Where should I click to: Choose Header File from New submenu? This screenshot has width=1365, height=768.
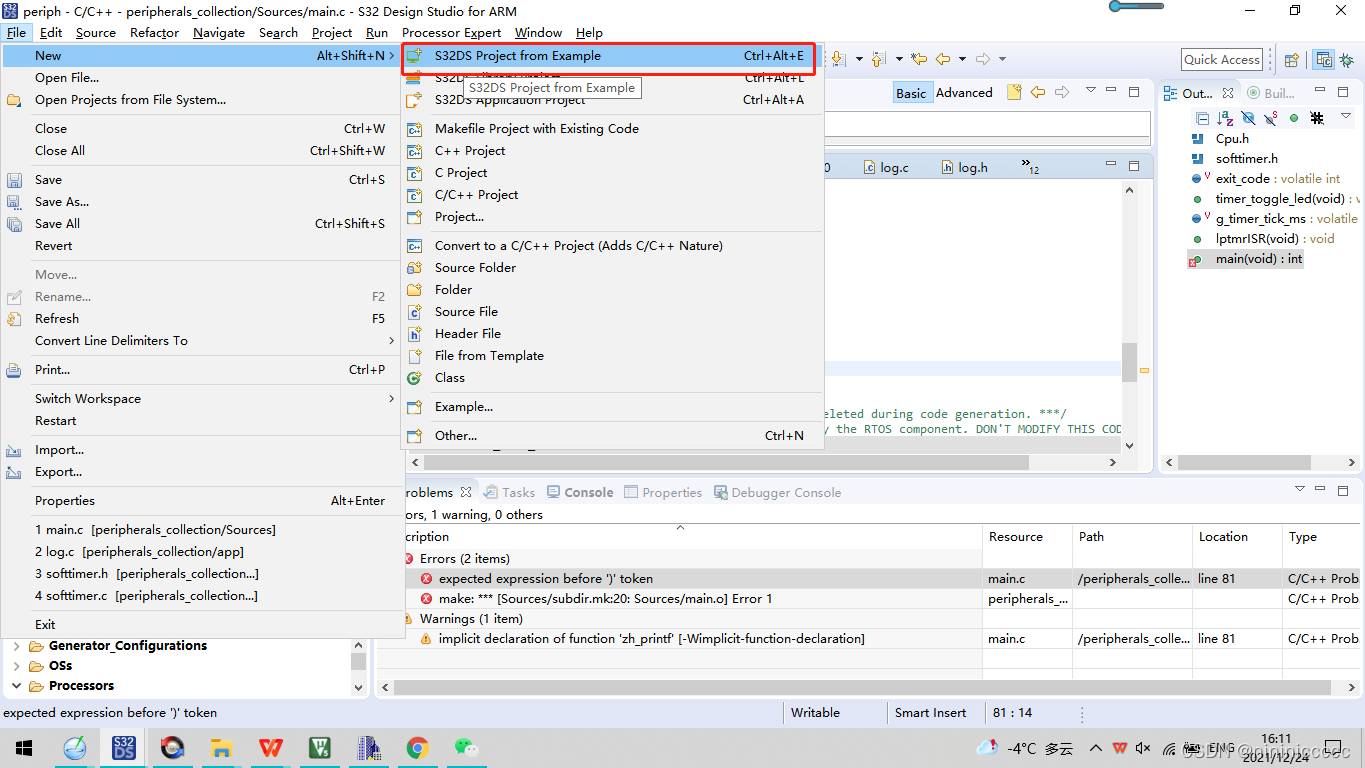tap(610, 333)
